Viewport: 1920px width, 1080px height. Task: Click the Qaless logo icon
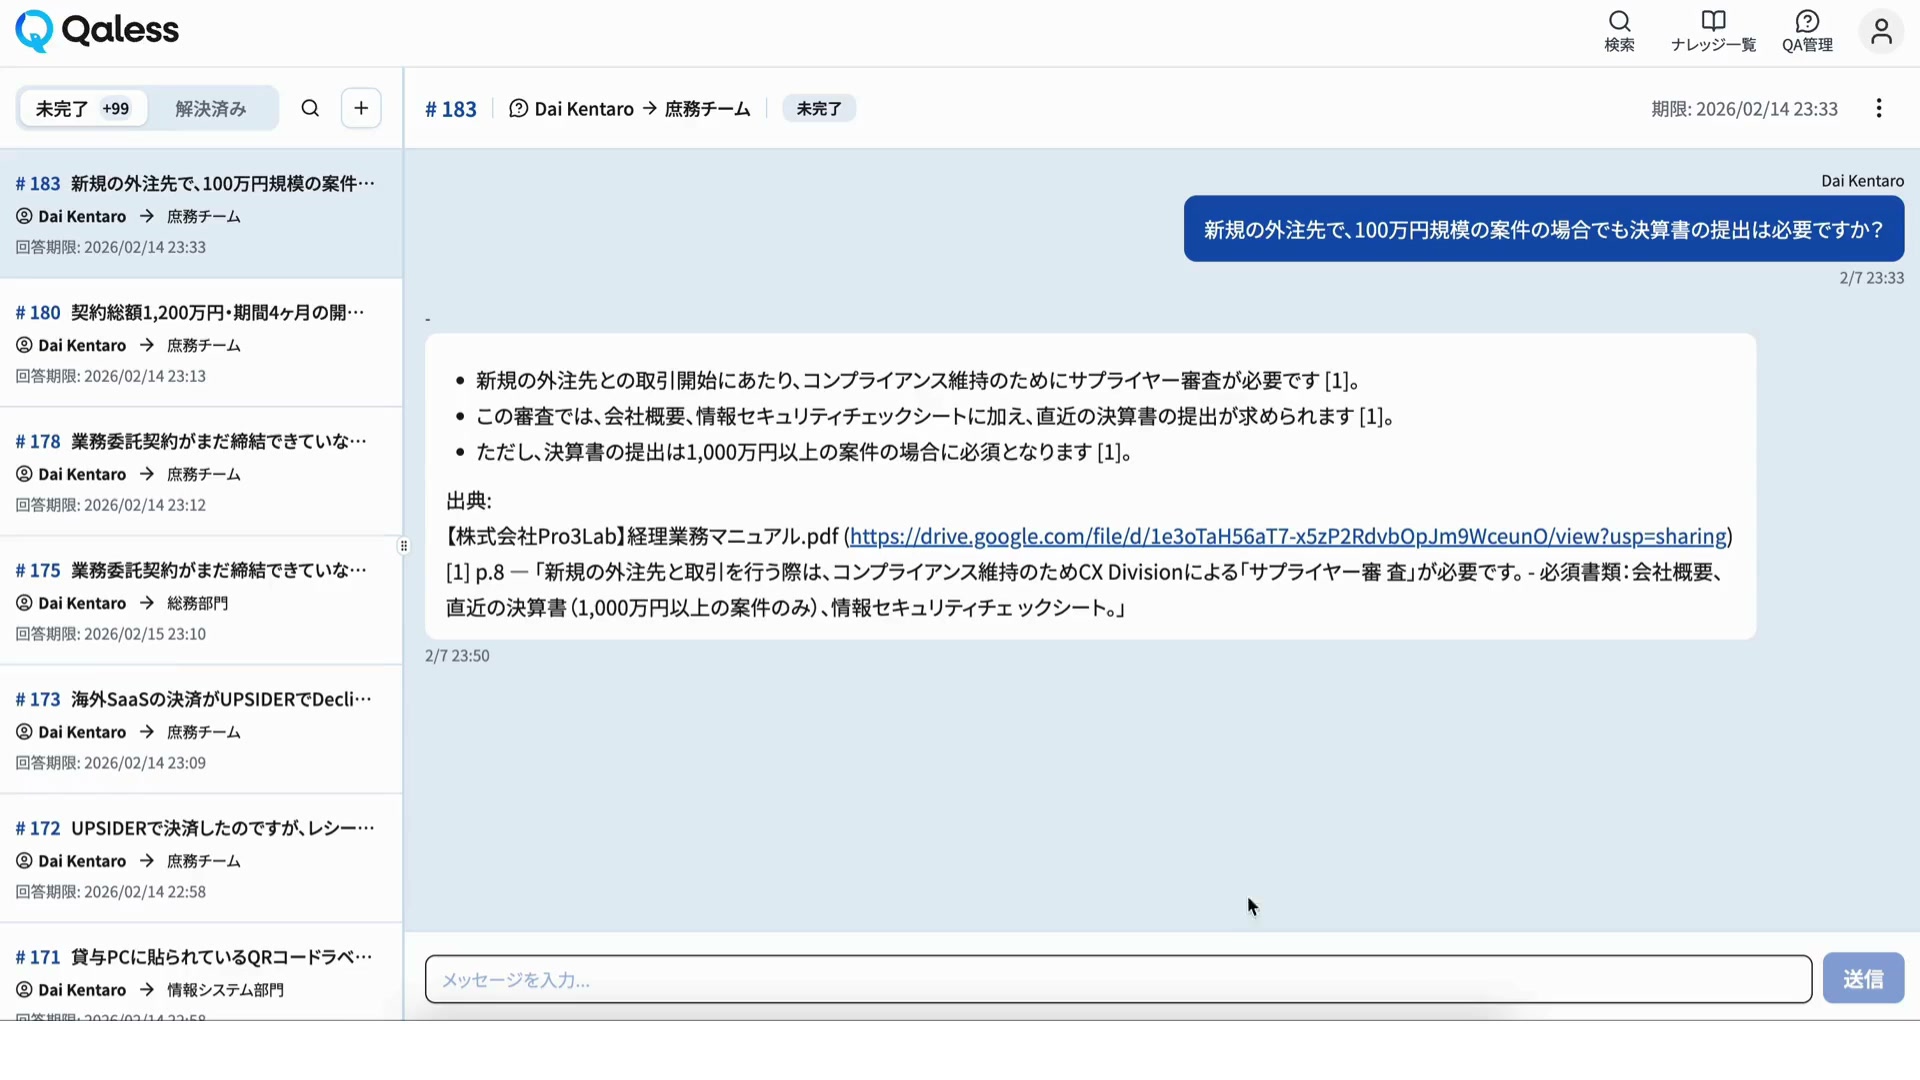click(34, 31)
